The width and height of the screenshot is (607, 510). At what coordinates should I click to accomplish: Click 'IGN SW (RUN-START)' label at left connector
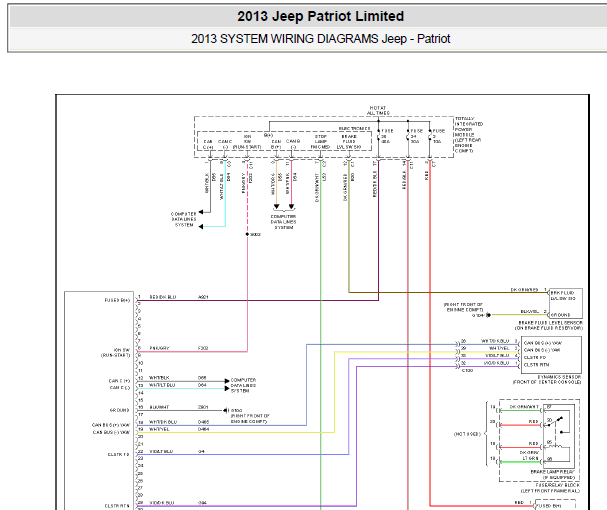point(116,352)
